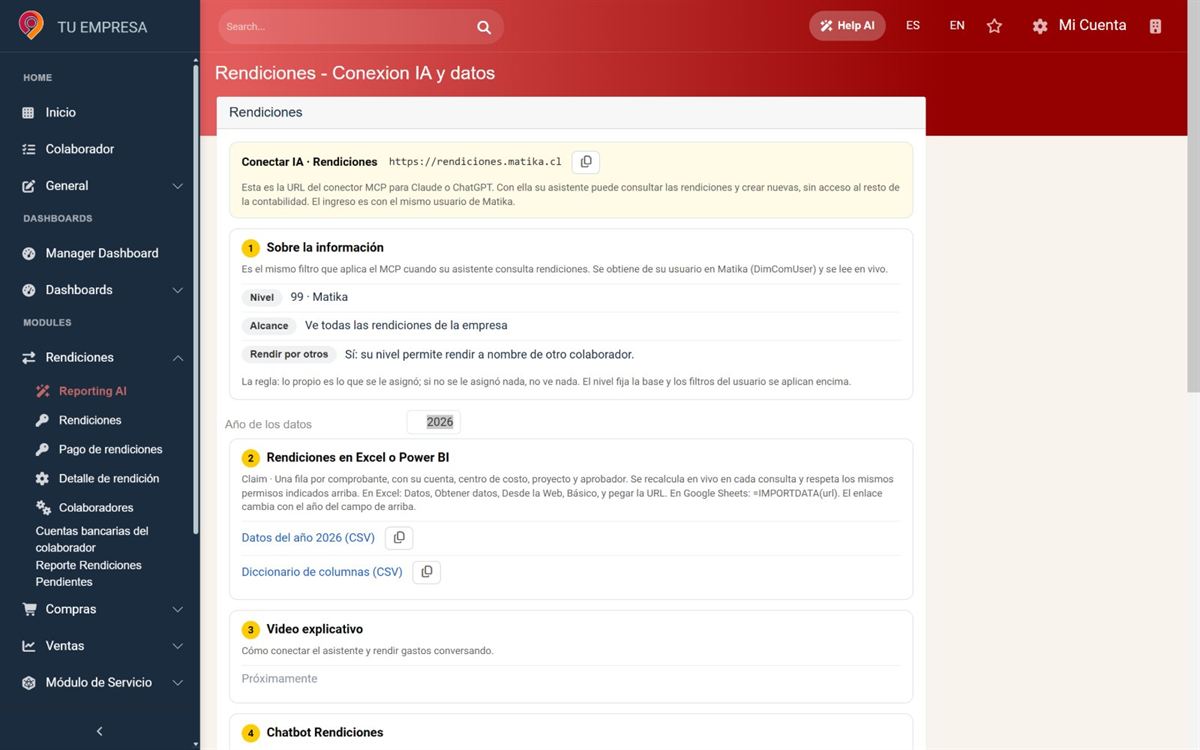This screenshot has width=1200, height=750.
Task: Click the Rendir por otros badge
Action: click(x=289, y=354)
